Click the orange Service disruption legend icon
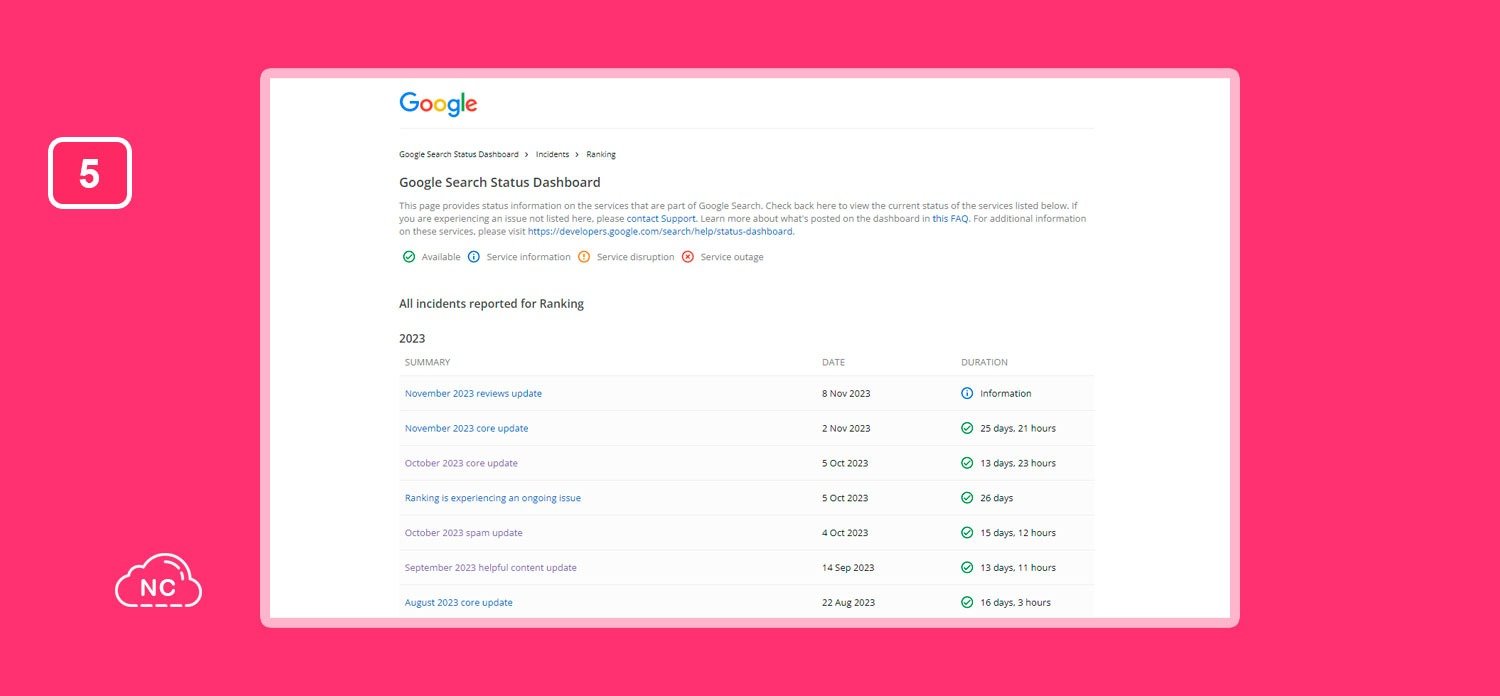 584,257
